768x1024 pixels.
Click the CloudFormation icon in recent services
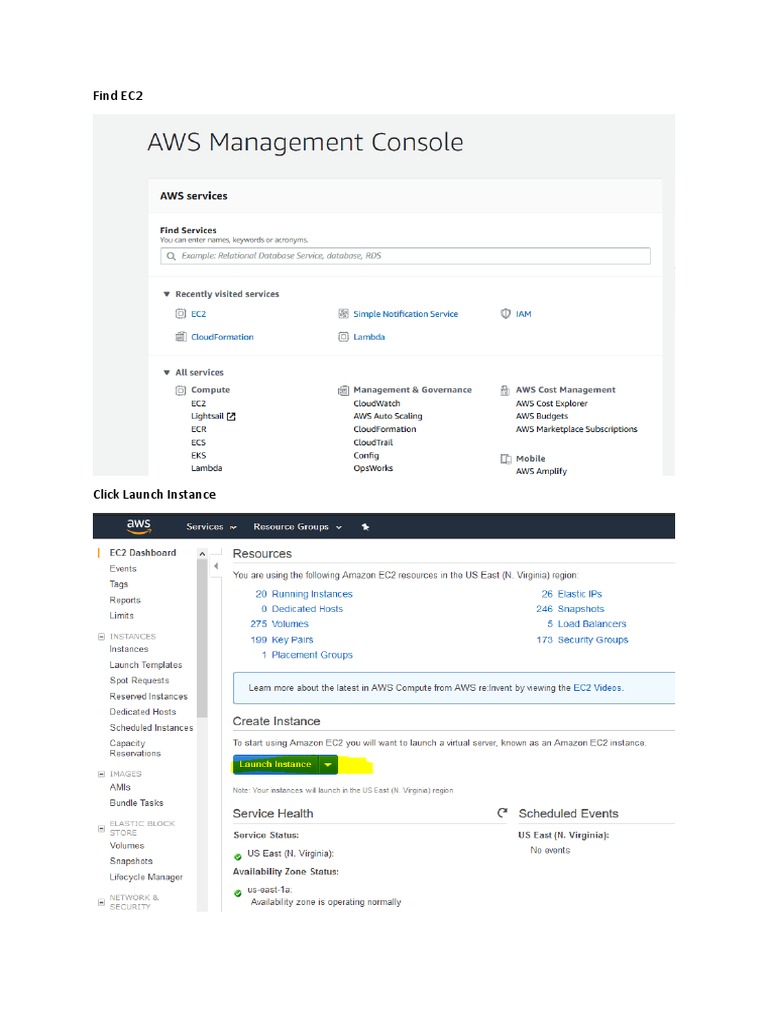pyautogui.click(x=181, y=336)
